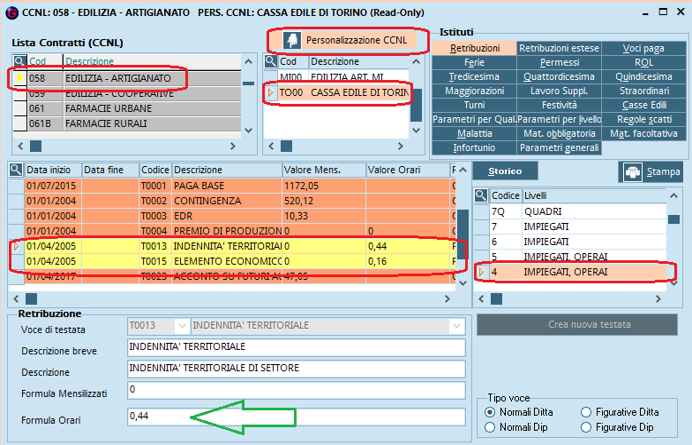Image resolution: width=692 pixels, height=445 pixels.
Task: Click the hand icon in Personalizzazione CCNL
Action: point(292,40)
